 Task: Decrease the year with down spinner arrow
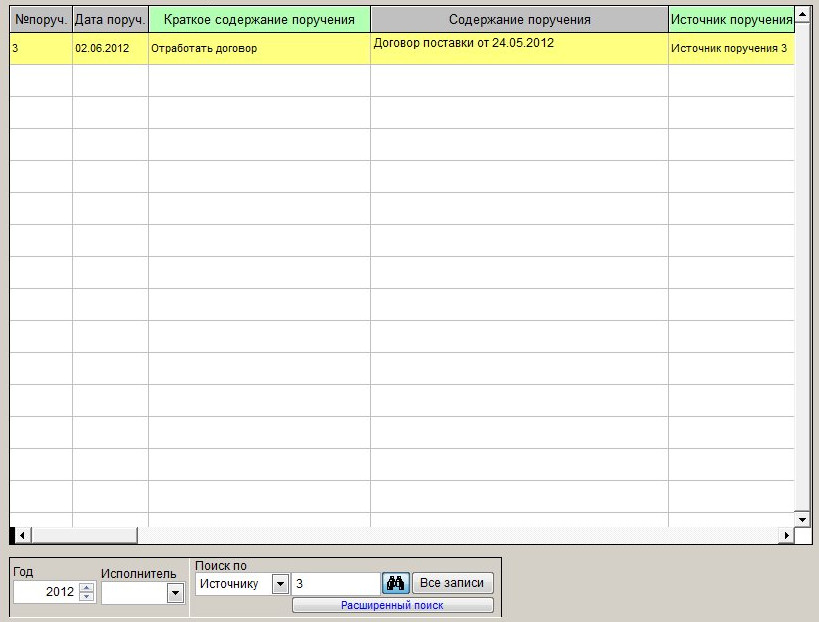tap(87, 596)
